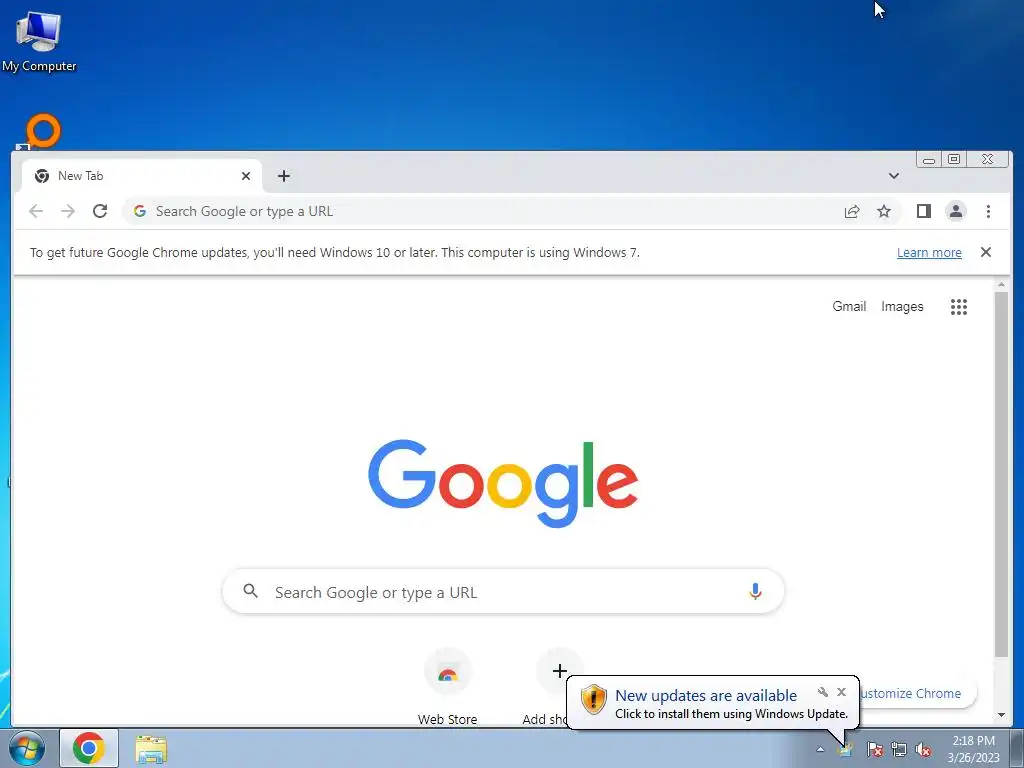Click the Windows Update shield icon
The width and height of the screenshot is (1024, 768).
click(594, 699)
